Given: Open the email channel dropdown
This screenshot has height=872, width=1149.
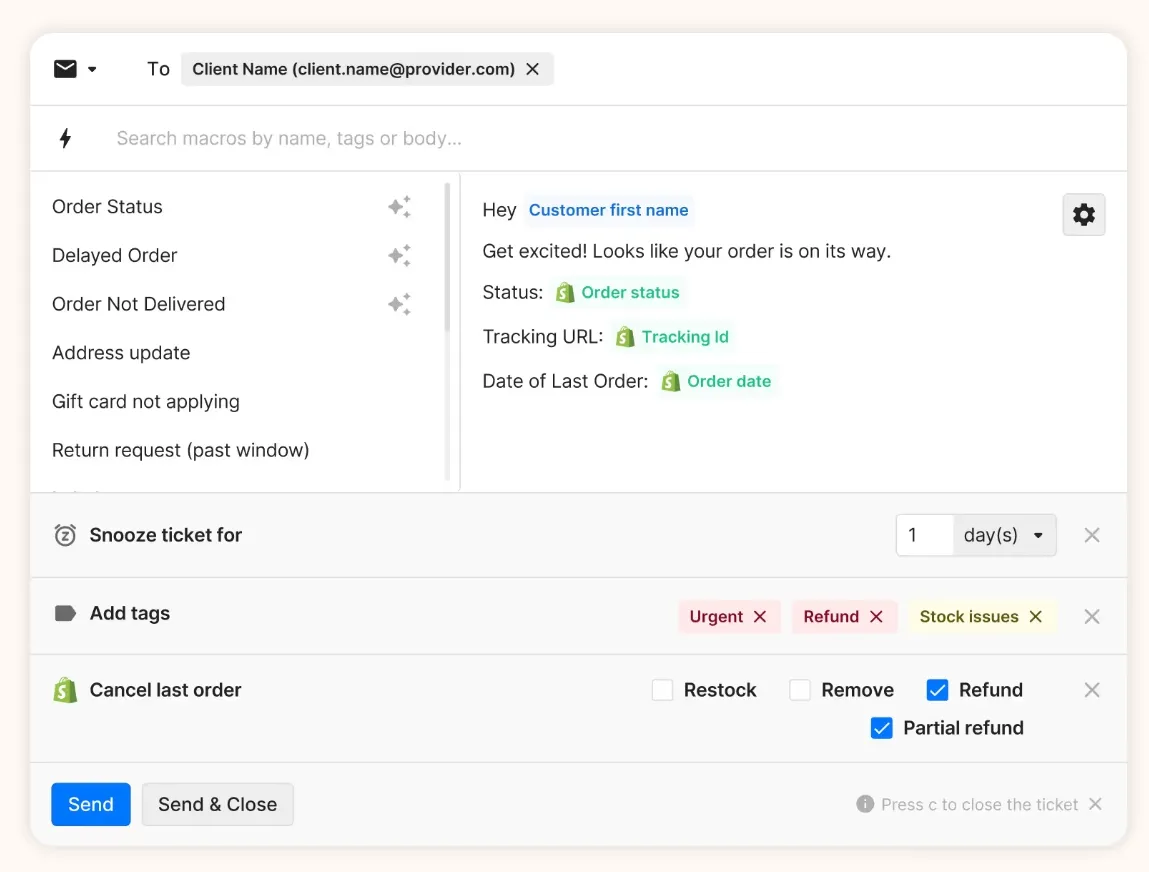Looking at the screenshot, I should (75, 69).
